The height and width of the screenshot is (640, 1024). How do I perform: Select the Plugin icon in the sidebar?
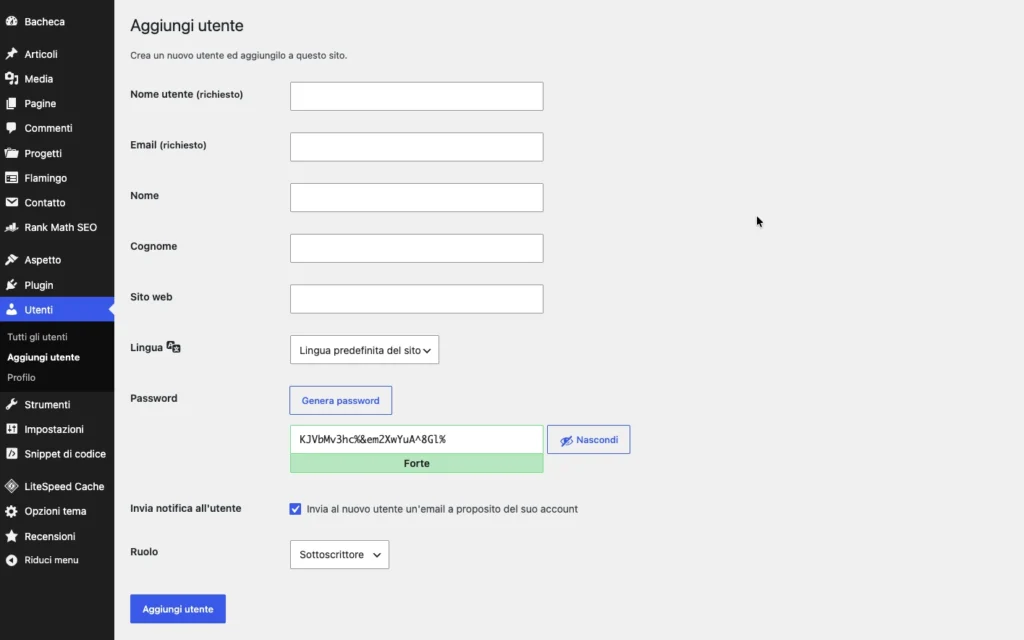click(x=11, y=285)
